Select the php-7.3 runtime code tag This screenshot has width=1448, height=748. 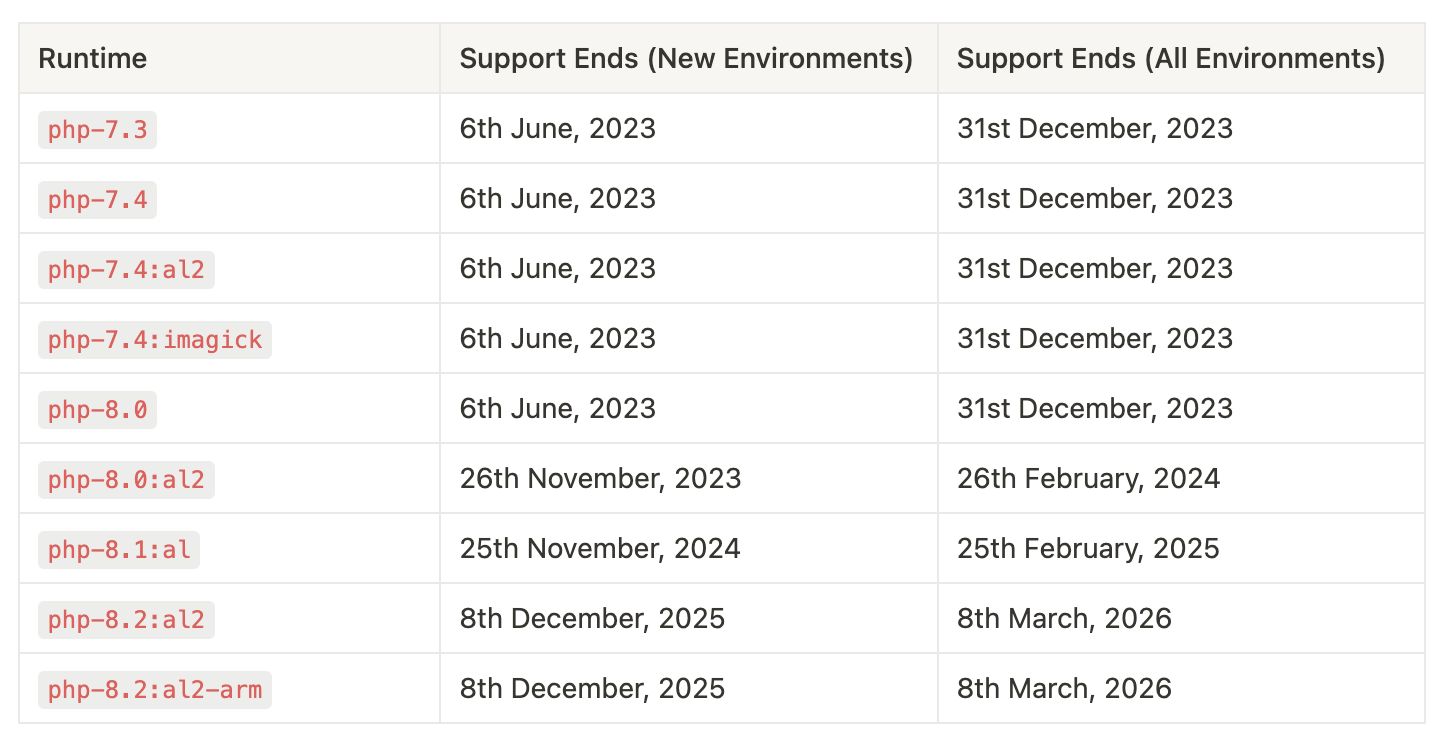97,130
